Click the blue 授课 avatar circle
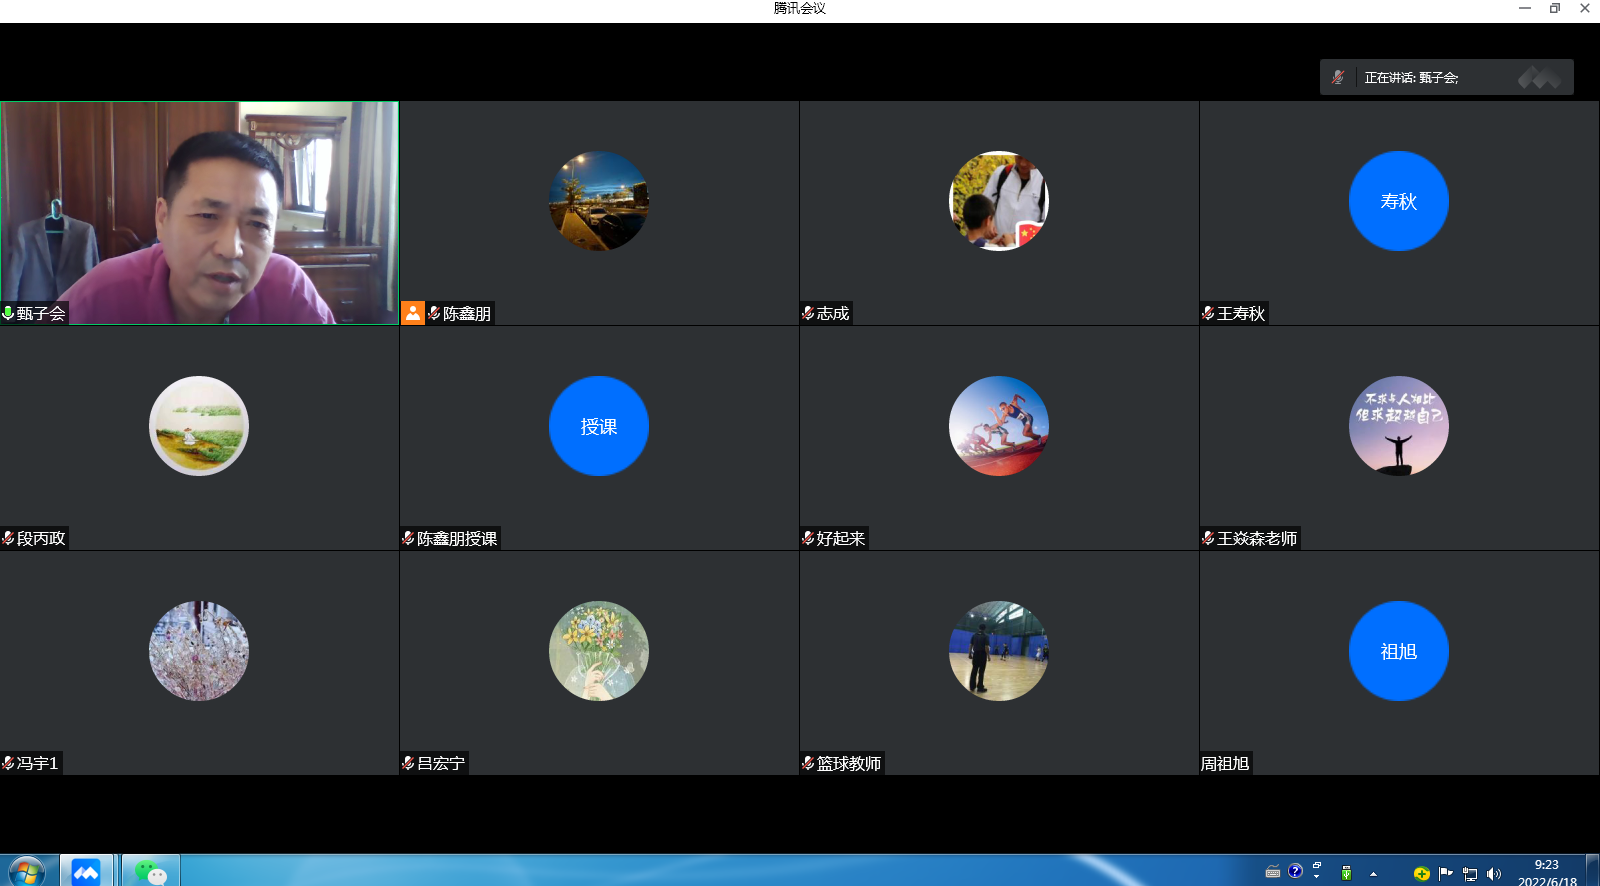This screenshot has height=886, width=1600. 599,426
